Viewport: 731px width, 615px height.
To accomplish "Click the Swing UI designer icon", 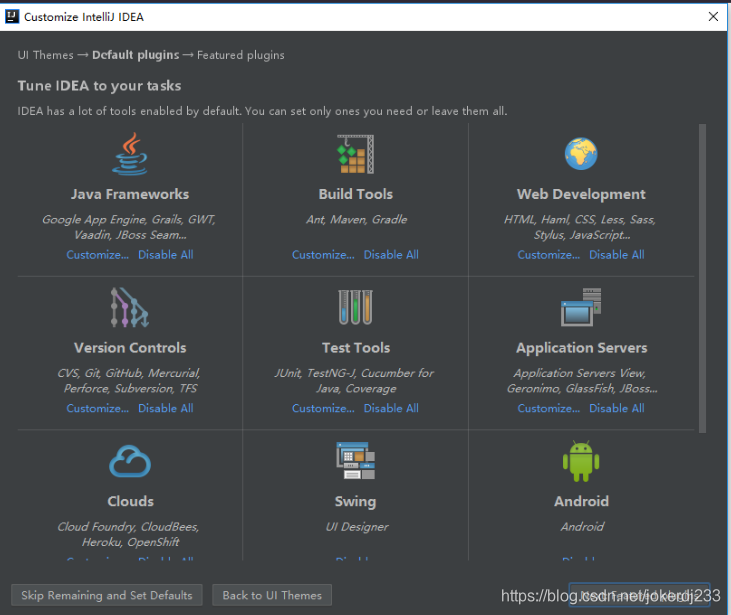I will tap(356, 461).
